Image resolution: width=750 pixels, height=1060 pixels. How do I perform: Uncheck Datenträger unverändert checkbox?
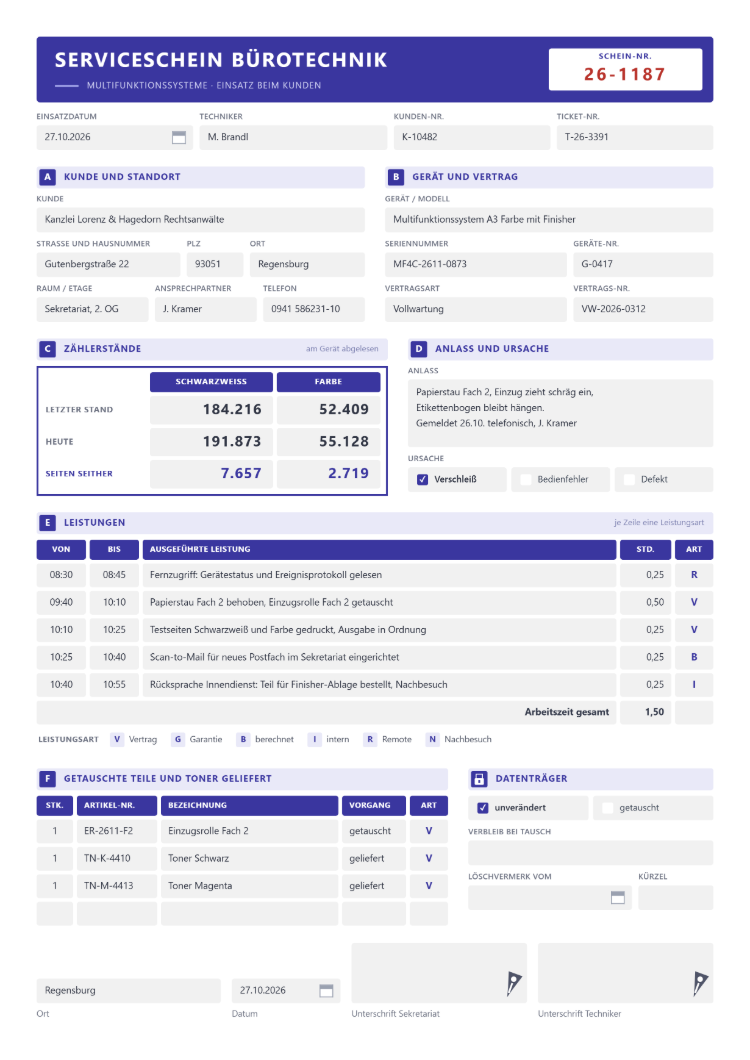click(x=483, y=808)
